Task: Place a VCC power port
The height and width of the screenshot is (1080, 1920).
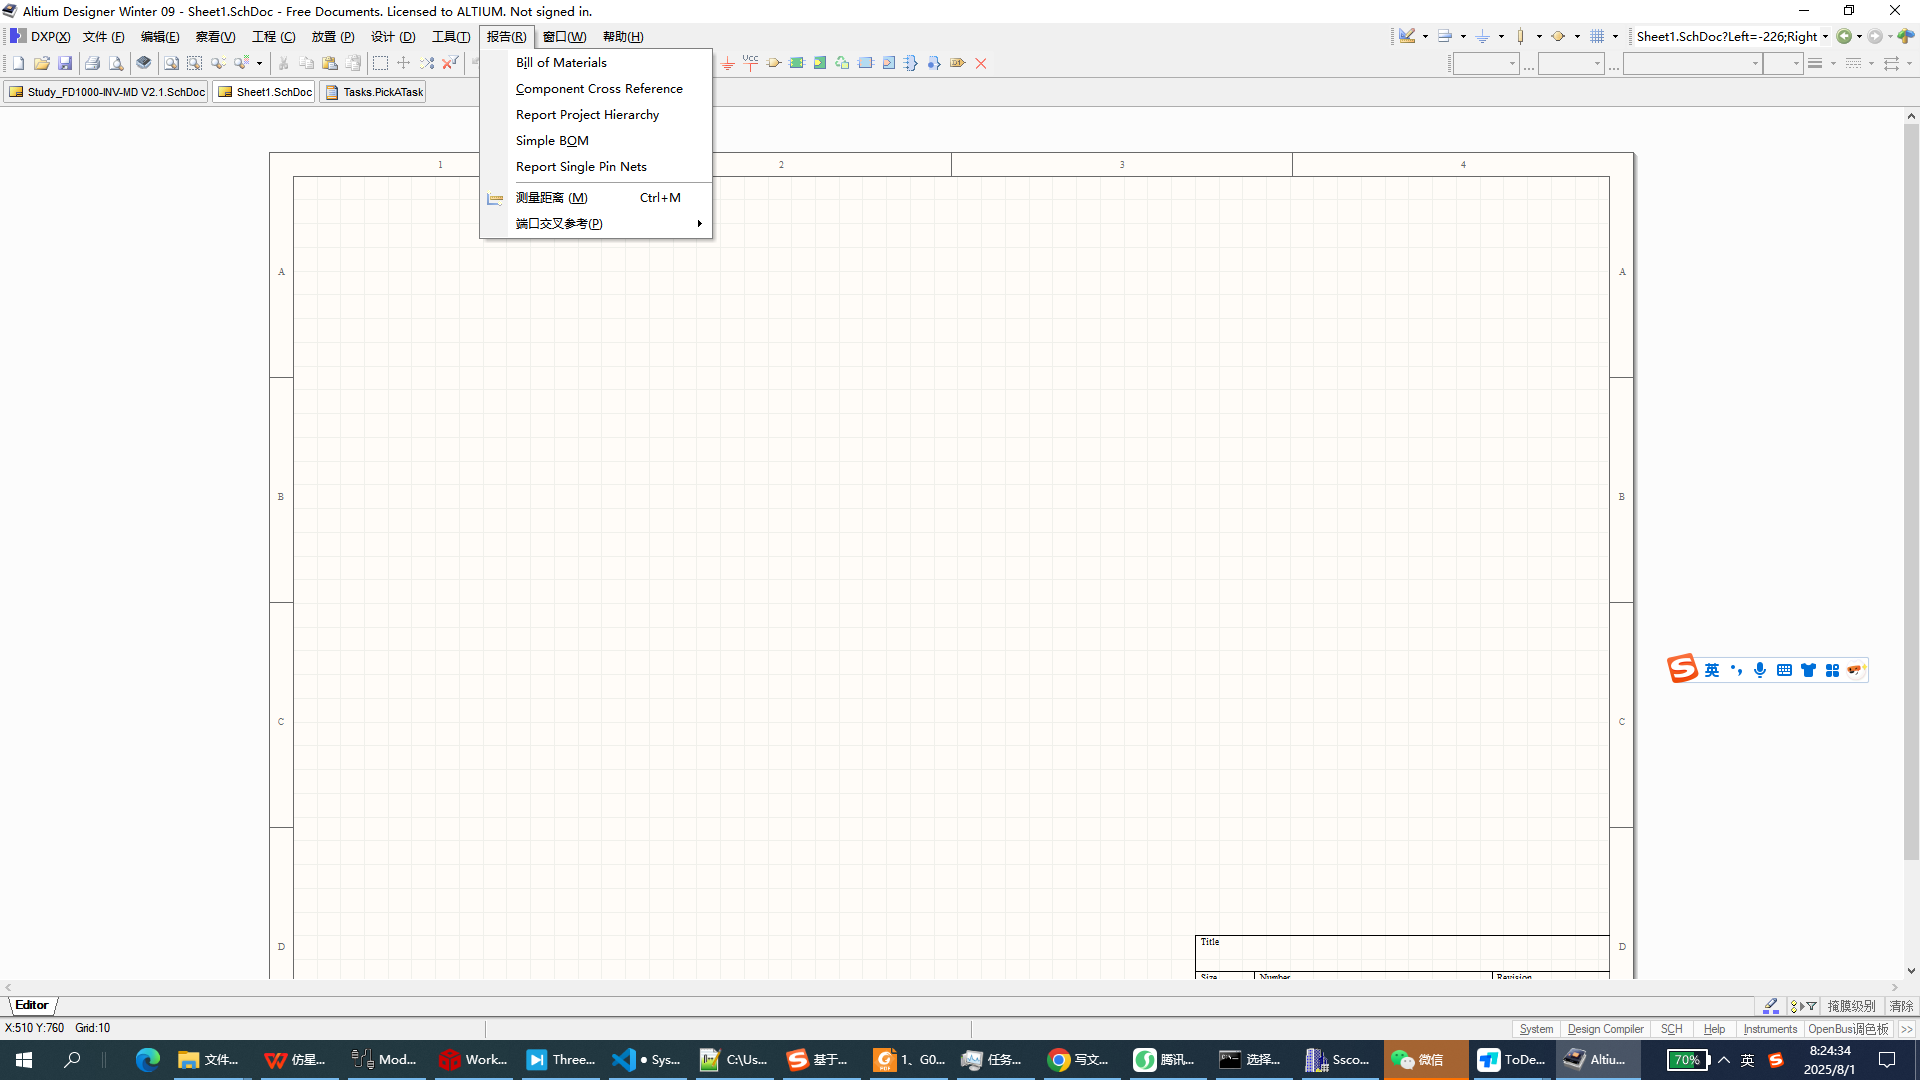Action: 751,63
